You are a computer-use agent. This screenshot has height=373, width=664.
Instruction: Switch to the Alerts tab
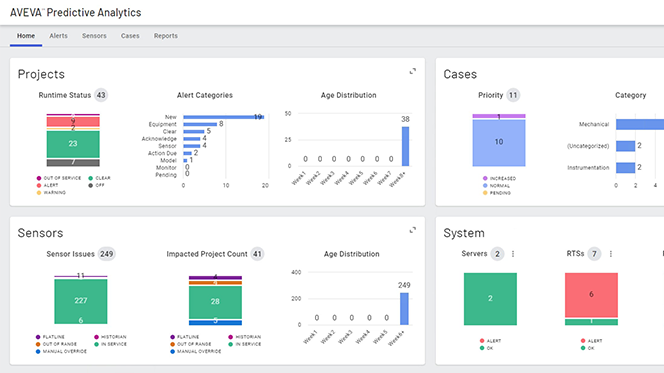click(x=58, y=36)
